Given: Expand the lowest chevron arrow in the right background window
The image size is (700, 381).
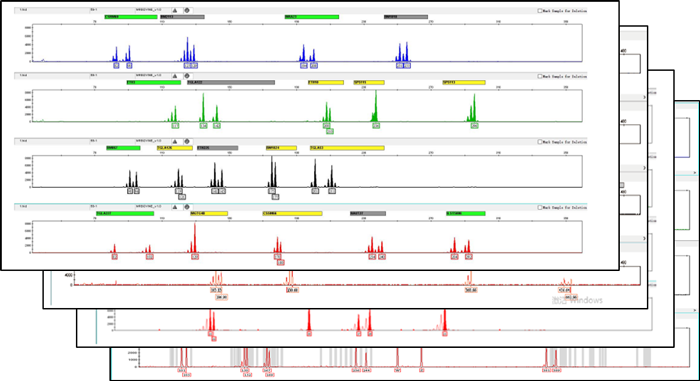Looking at the screenshot, I should pyautogui.click(x=644, y=239).
